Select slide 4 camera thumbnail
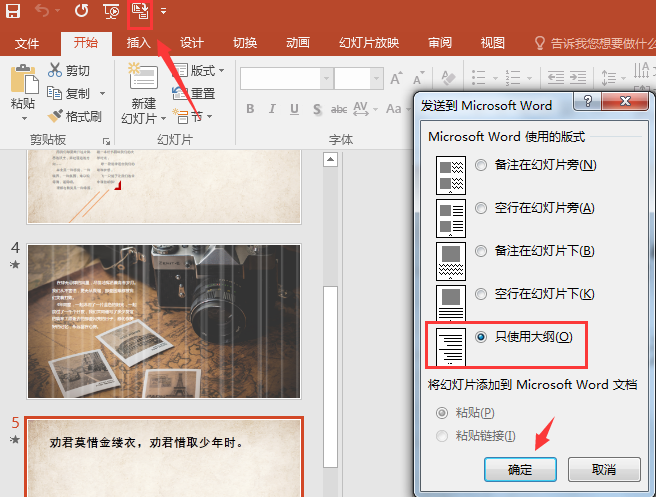This screenshot has height=497, width=656. click(x=164, y=321)
